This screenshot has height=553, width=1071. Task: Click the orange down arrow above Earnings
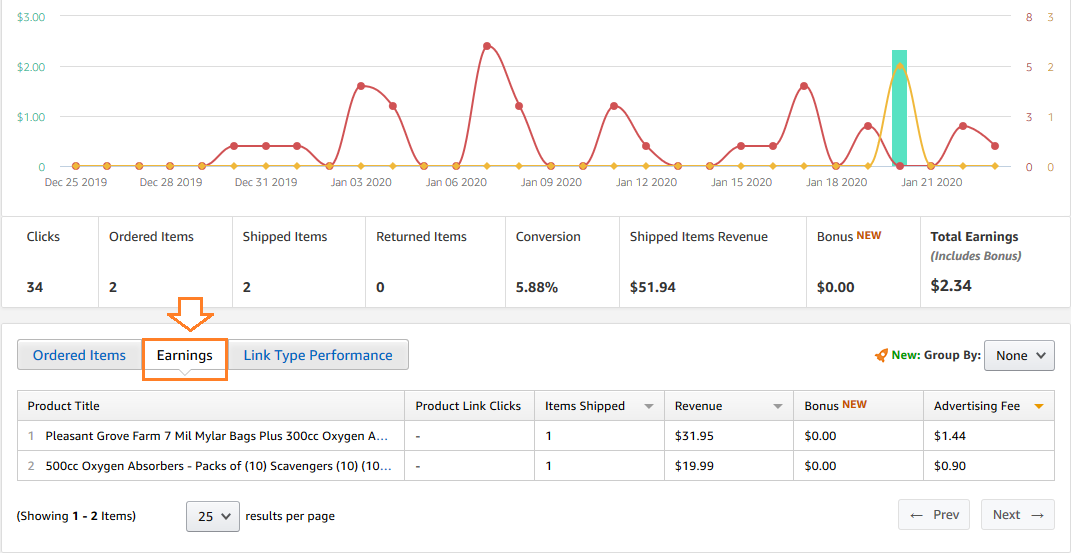click(x=191, y=314)
